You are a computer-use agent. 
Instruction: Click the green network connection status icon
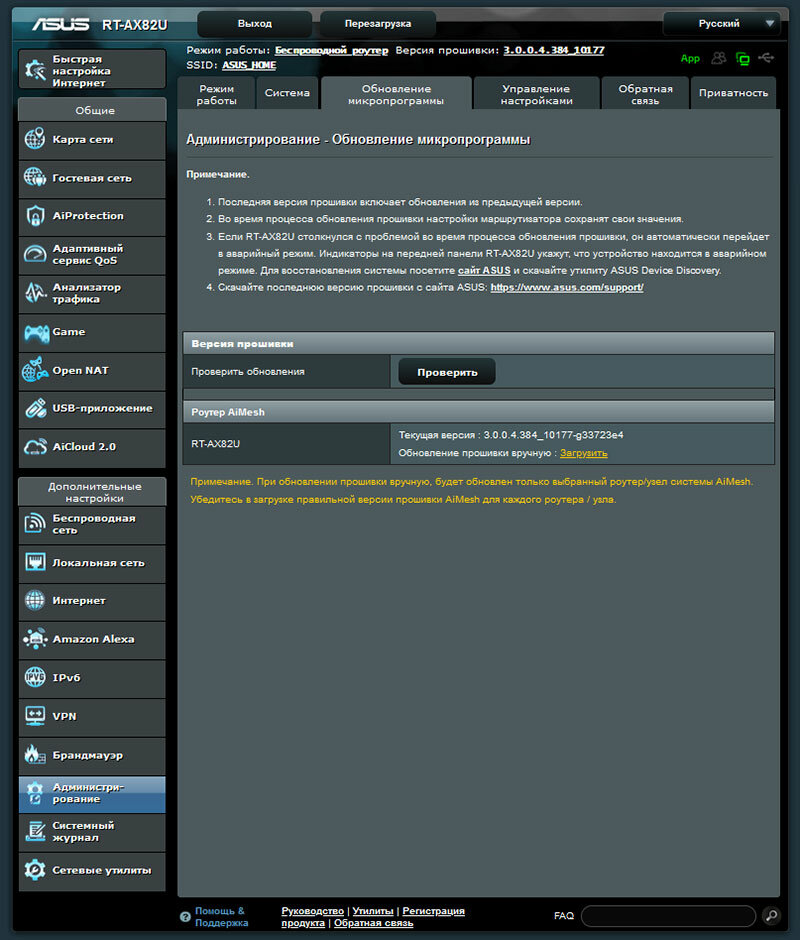tap(742, 59)
